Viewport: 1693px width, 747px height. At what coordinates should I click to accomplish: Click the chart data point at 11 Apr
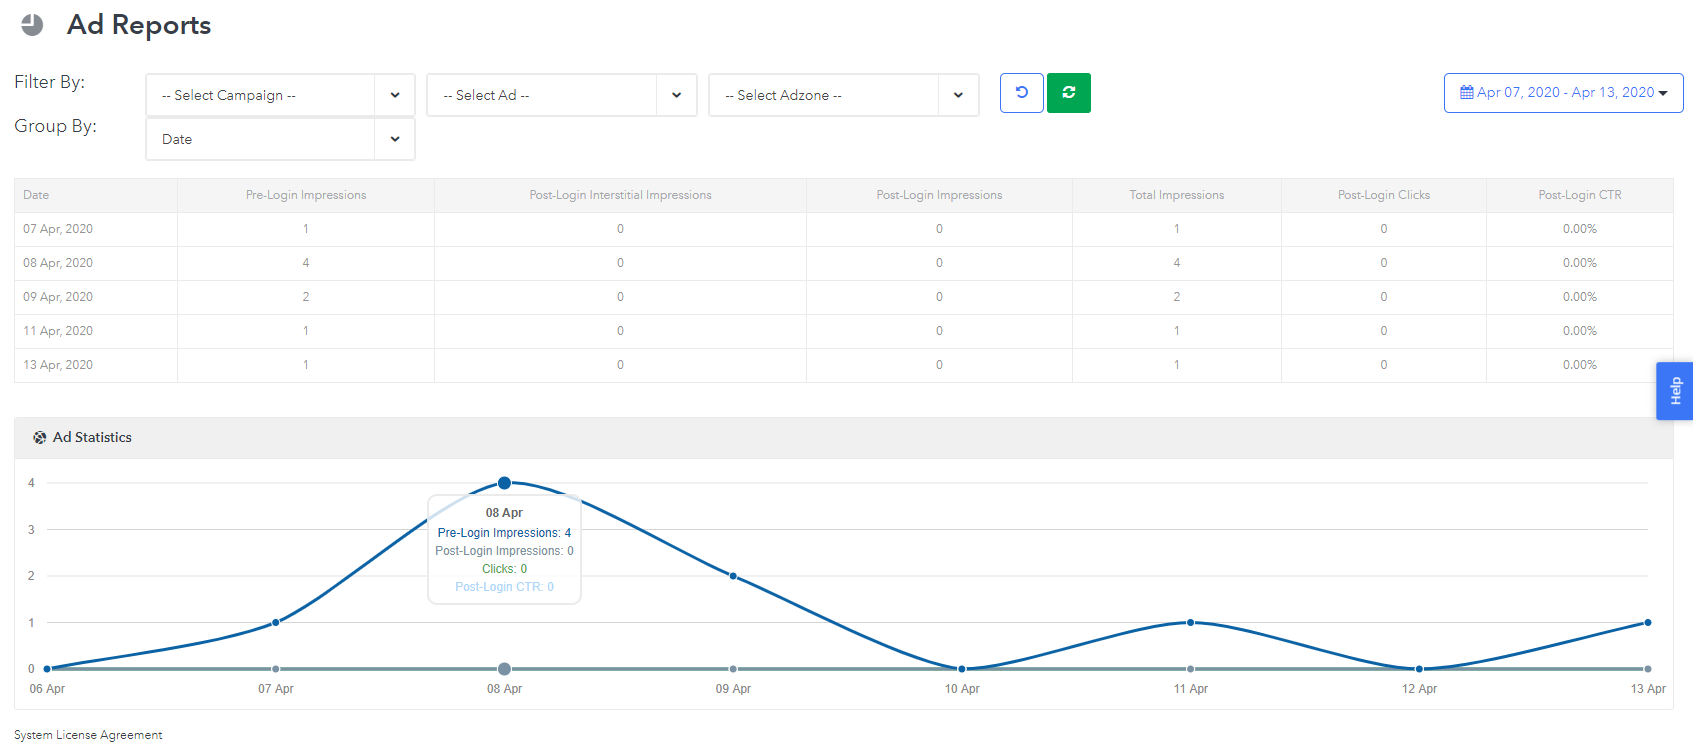(1190, 622)
